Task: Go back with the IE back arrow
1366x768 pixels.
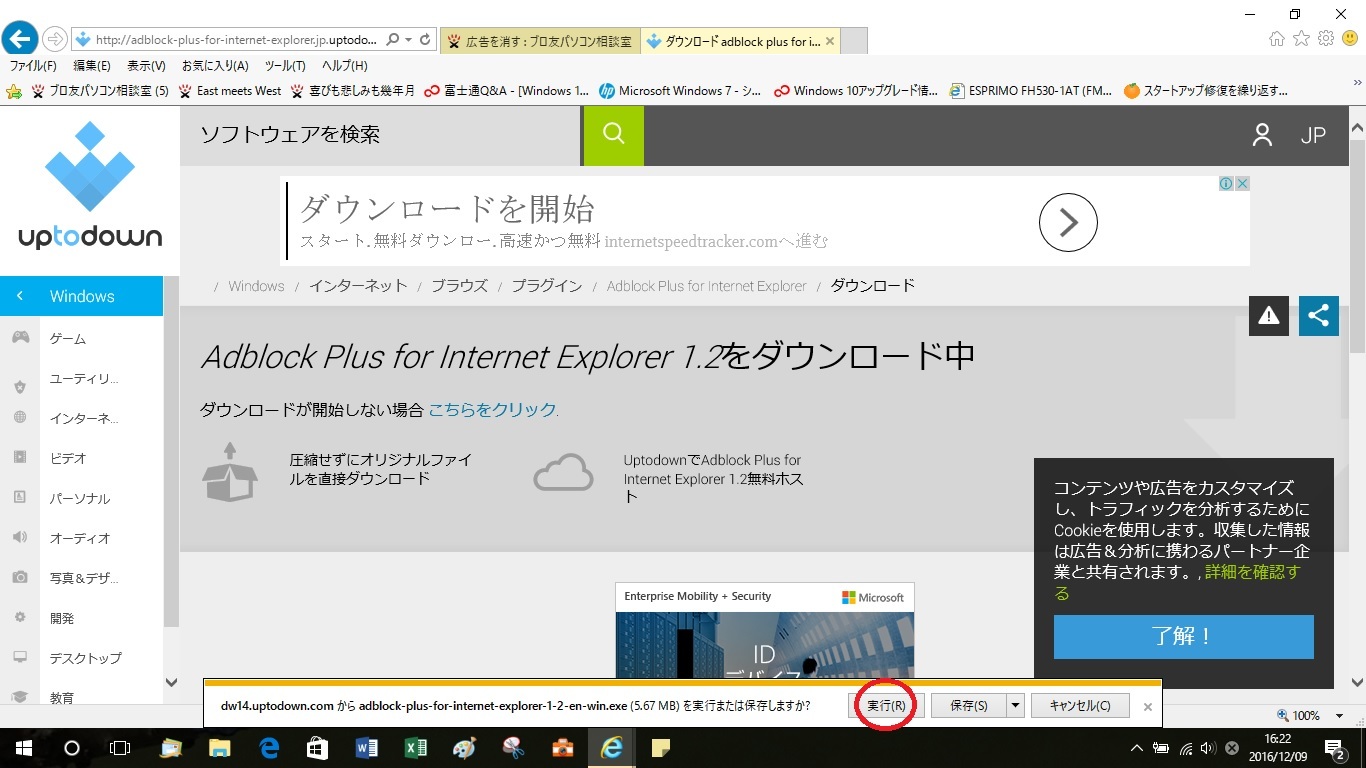Action: pos(20,39)
